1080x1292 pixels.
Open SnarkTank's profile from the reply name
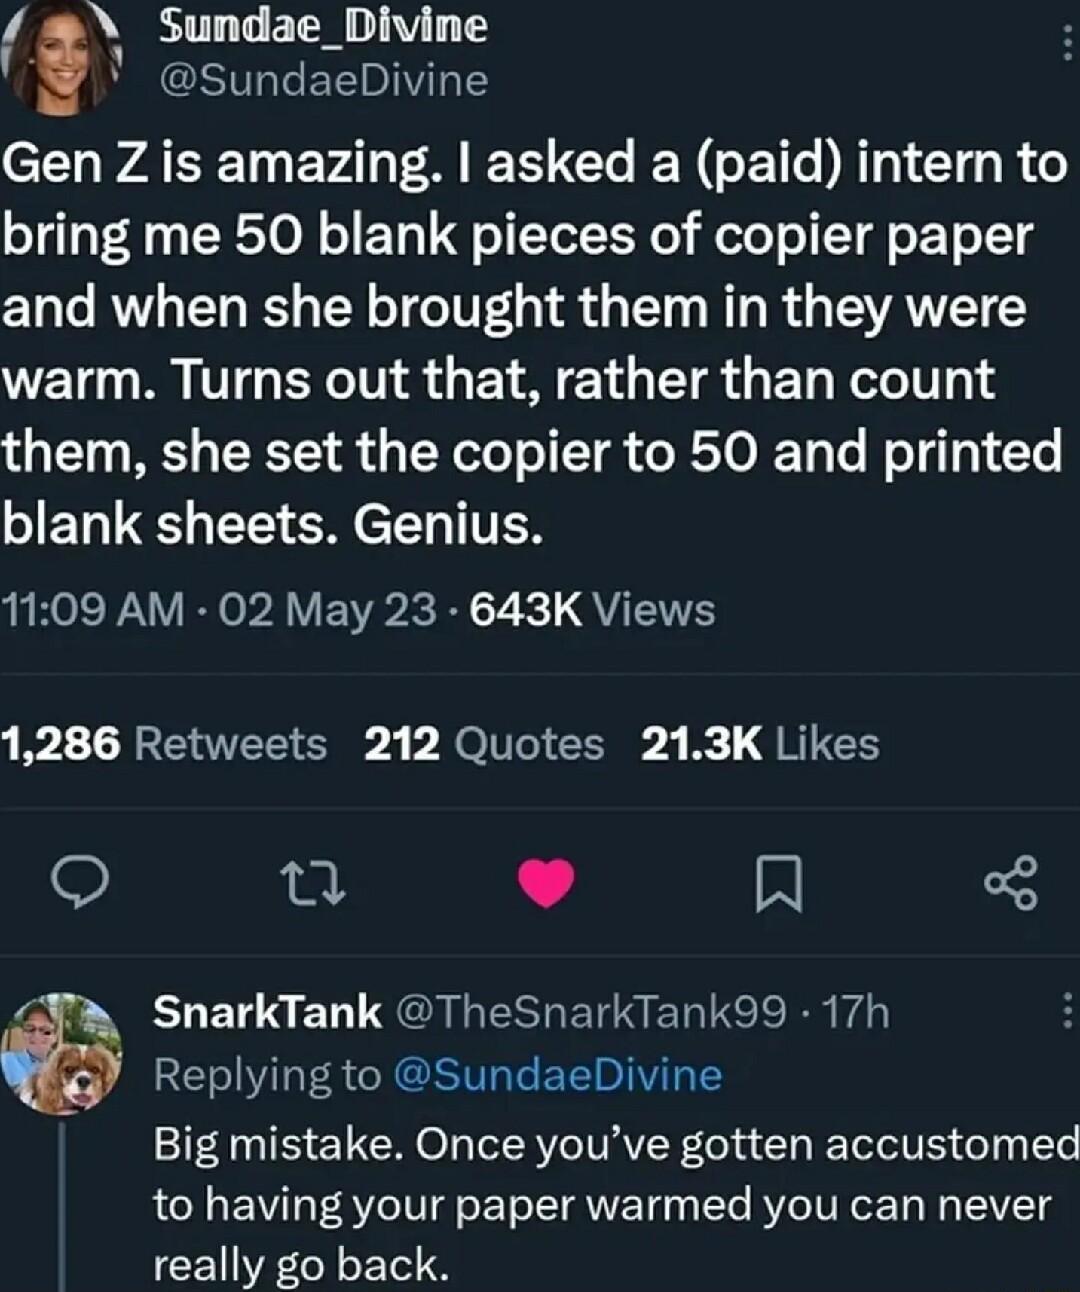coord(267,1012)
